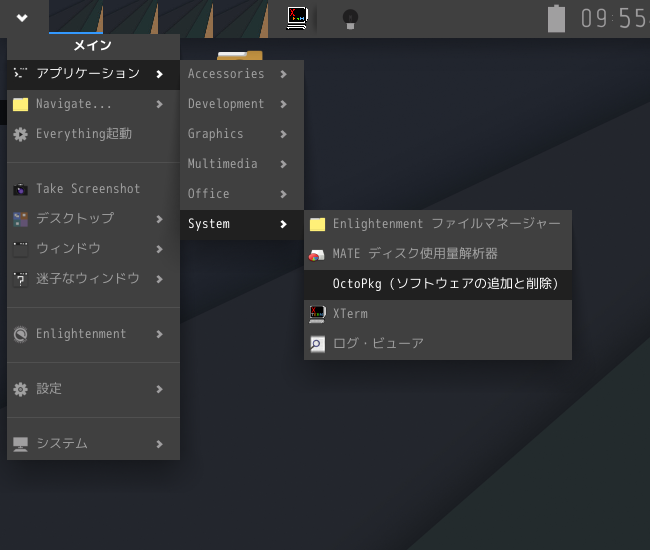The image size is (650, 550).
Task: Open the Enlightenment menu entry
Action: [x=93, y=334]
